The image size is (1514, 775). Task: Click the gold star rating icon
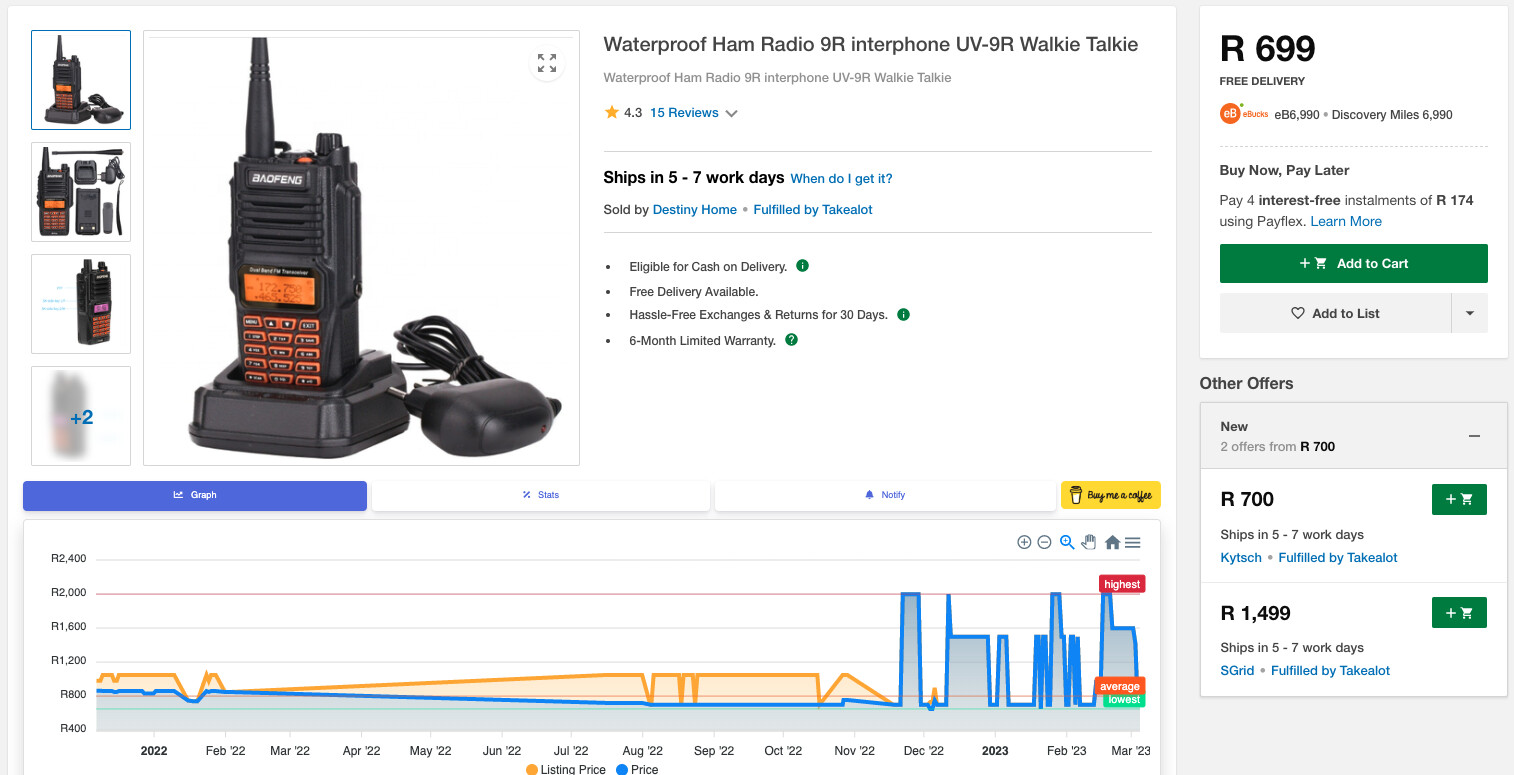tap(611, 112)
